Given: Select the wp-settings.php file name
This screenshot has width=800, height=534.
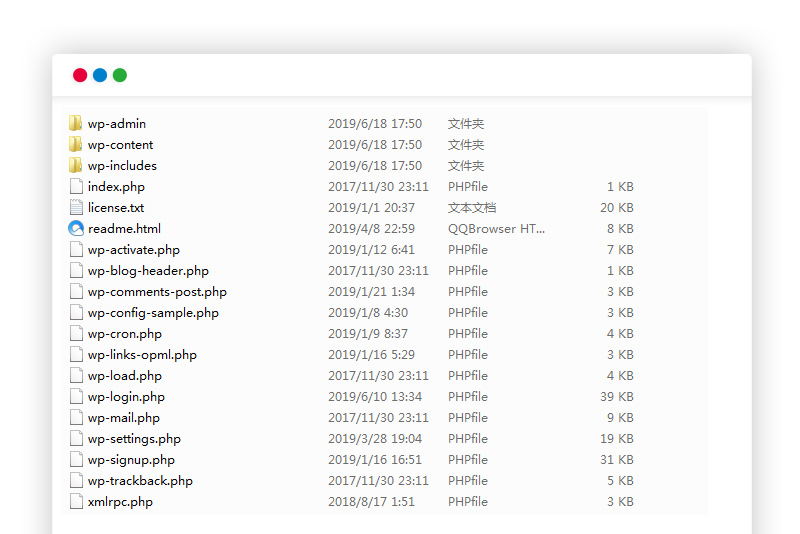Looking at the screenshot, I should tap(134, 439).
